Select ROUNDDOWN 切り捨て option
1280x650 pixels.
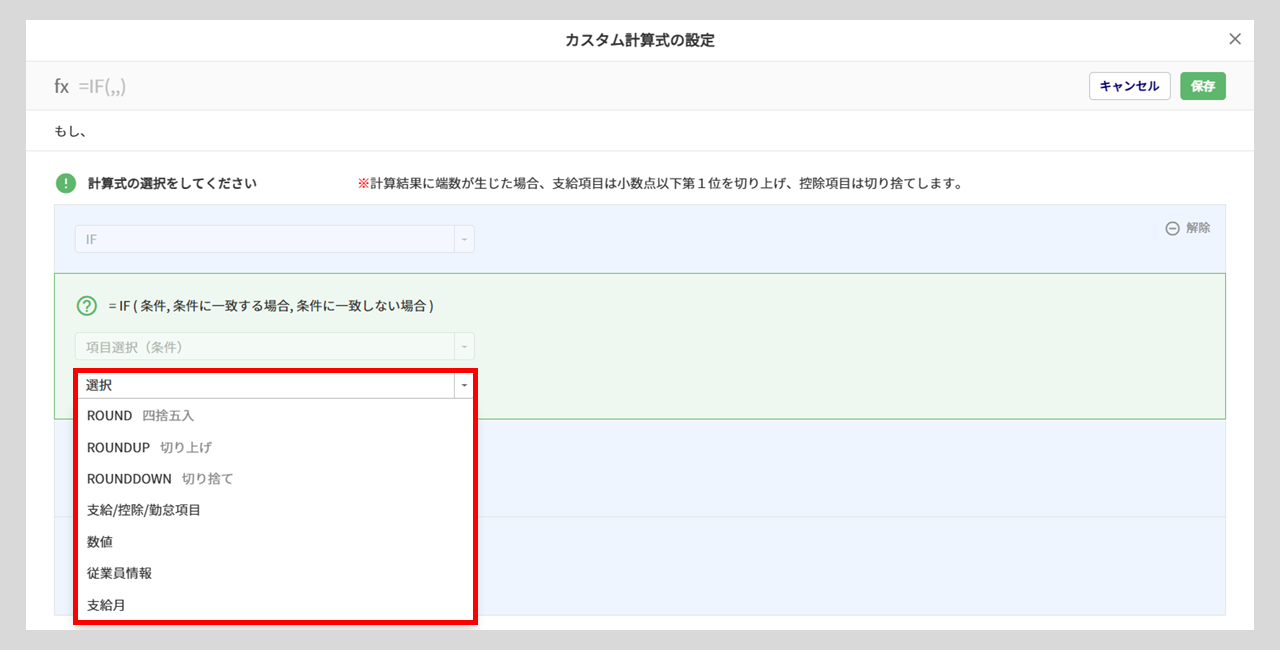click(275, 479)
